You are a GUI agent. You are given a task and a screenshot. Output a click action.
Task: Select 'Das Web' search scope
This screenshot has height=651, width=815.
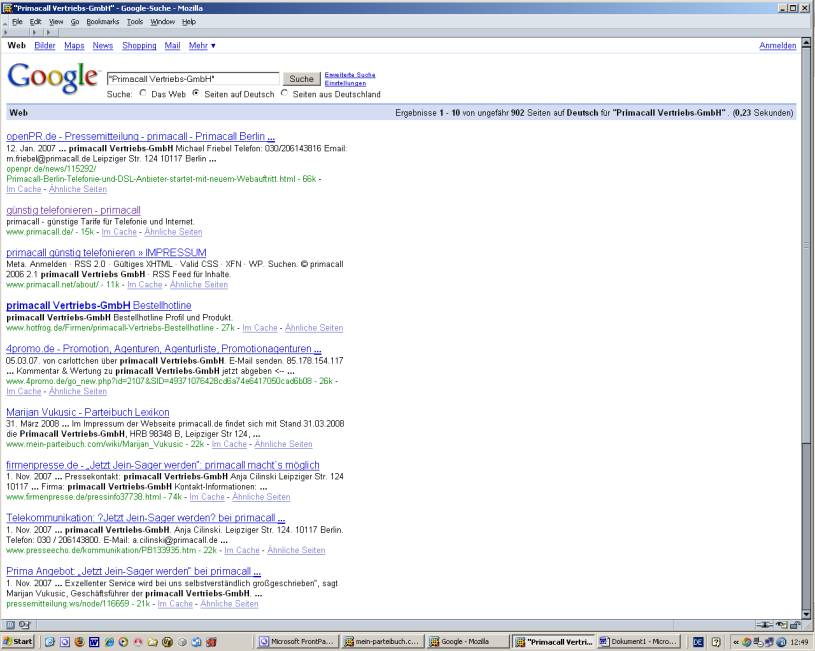(x=143, y=93)
